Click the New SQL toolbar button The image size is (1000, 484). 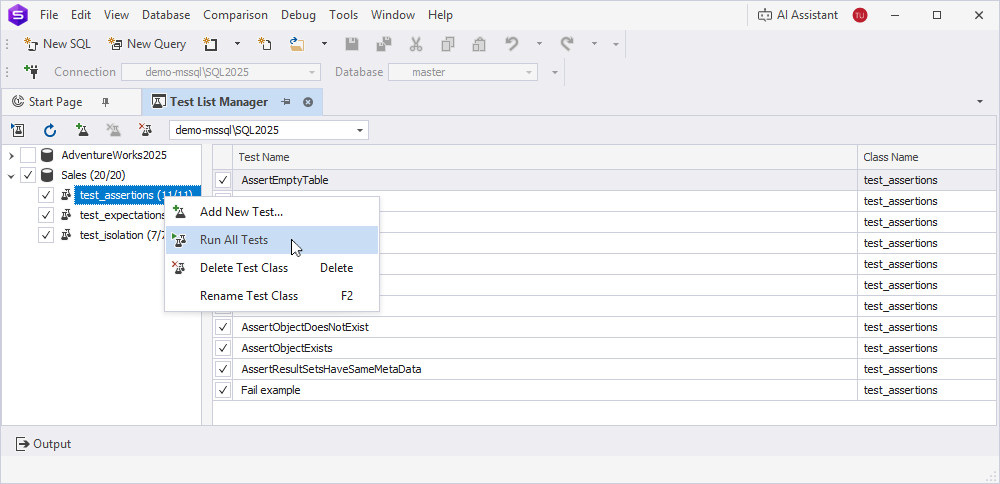point(57,44)
